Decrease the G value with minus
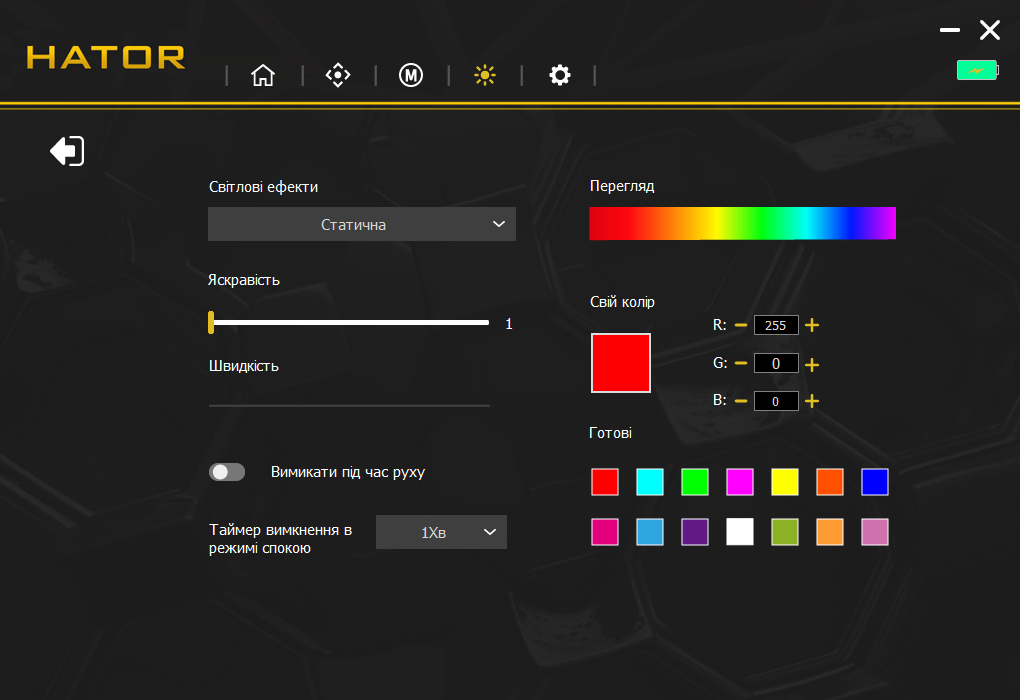Screen dimensions: 1020x700 click(x=740, y=363)
